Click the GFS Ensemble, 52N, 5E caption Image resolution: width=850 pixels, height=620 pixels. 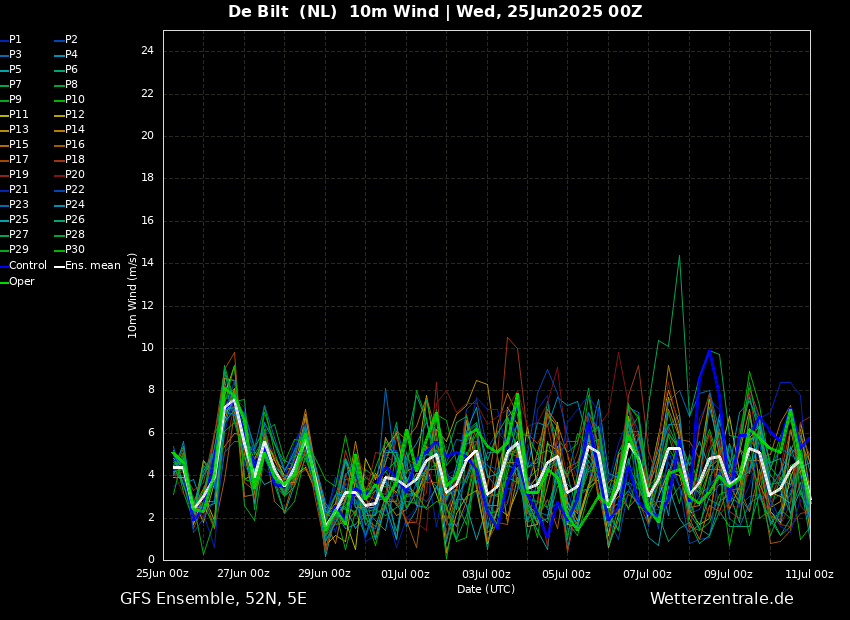(213, 599)
